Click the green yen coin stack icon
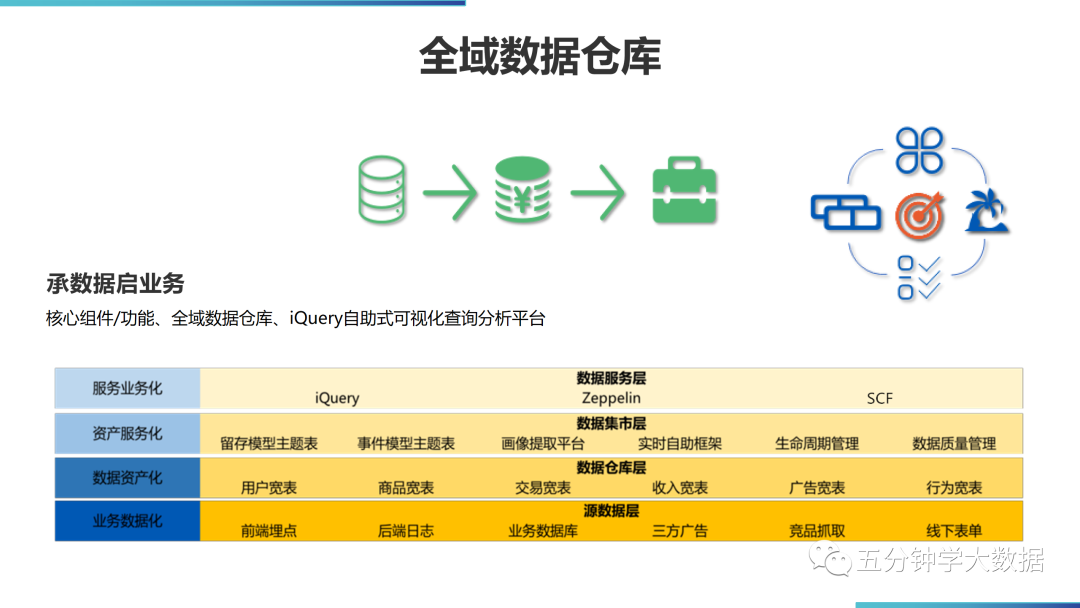The width and height of the screenshot is (1080, 608). (523, 189)
